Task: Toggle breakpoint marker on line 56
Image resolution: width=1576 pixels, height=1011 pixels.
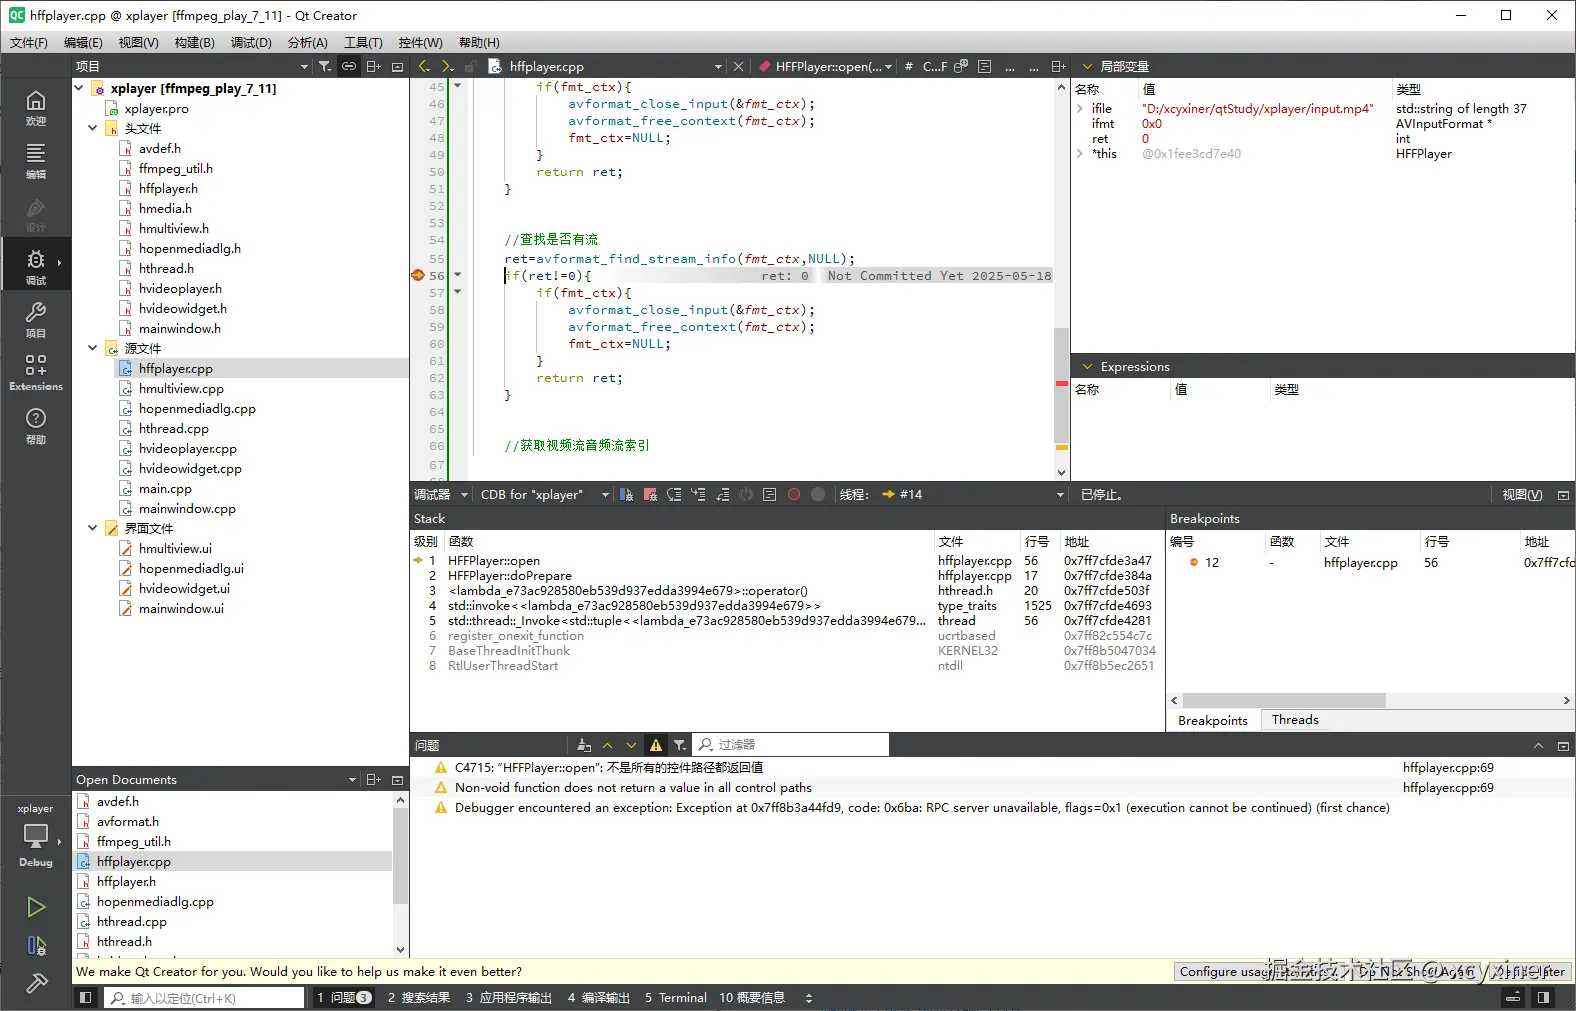Action: (418, 275)
